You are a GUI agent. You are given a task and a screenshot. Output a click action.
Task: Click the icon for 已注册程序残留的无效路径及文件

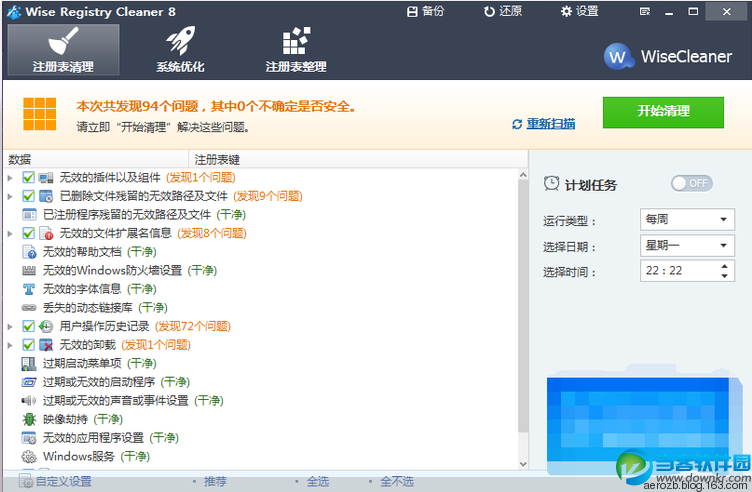[x=29, y=214]
